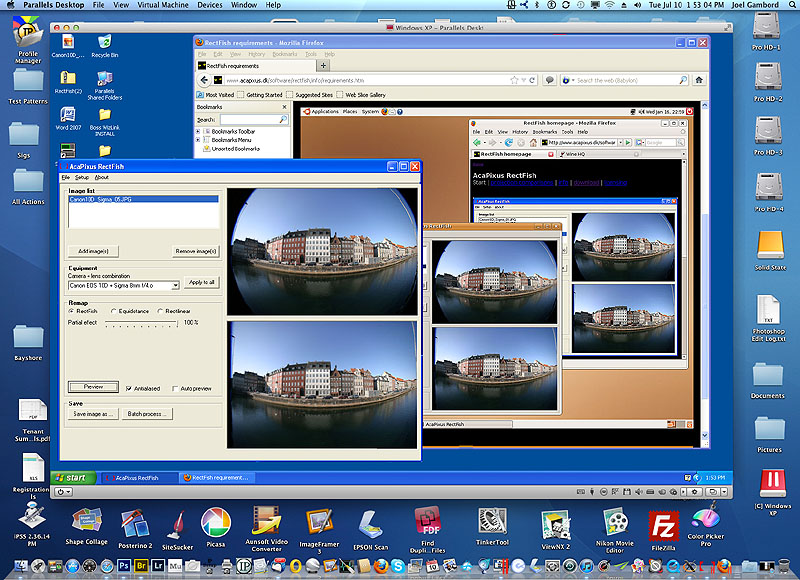Image resolution: width=800 pixels, height=580 pixels.
Task: Click Save image as... button
Action: pyautogui.click(x=93, y=414)
